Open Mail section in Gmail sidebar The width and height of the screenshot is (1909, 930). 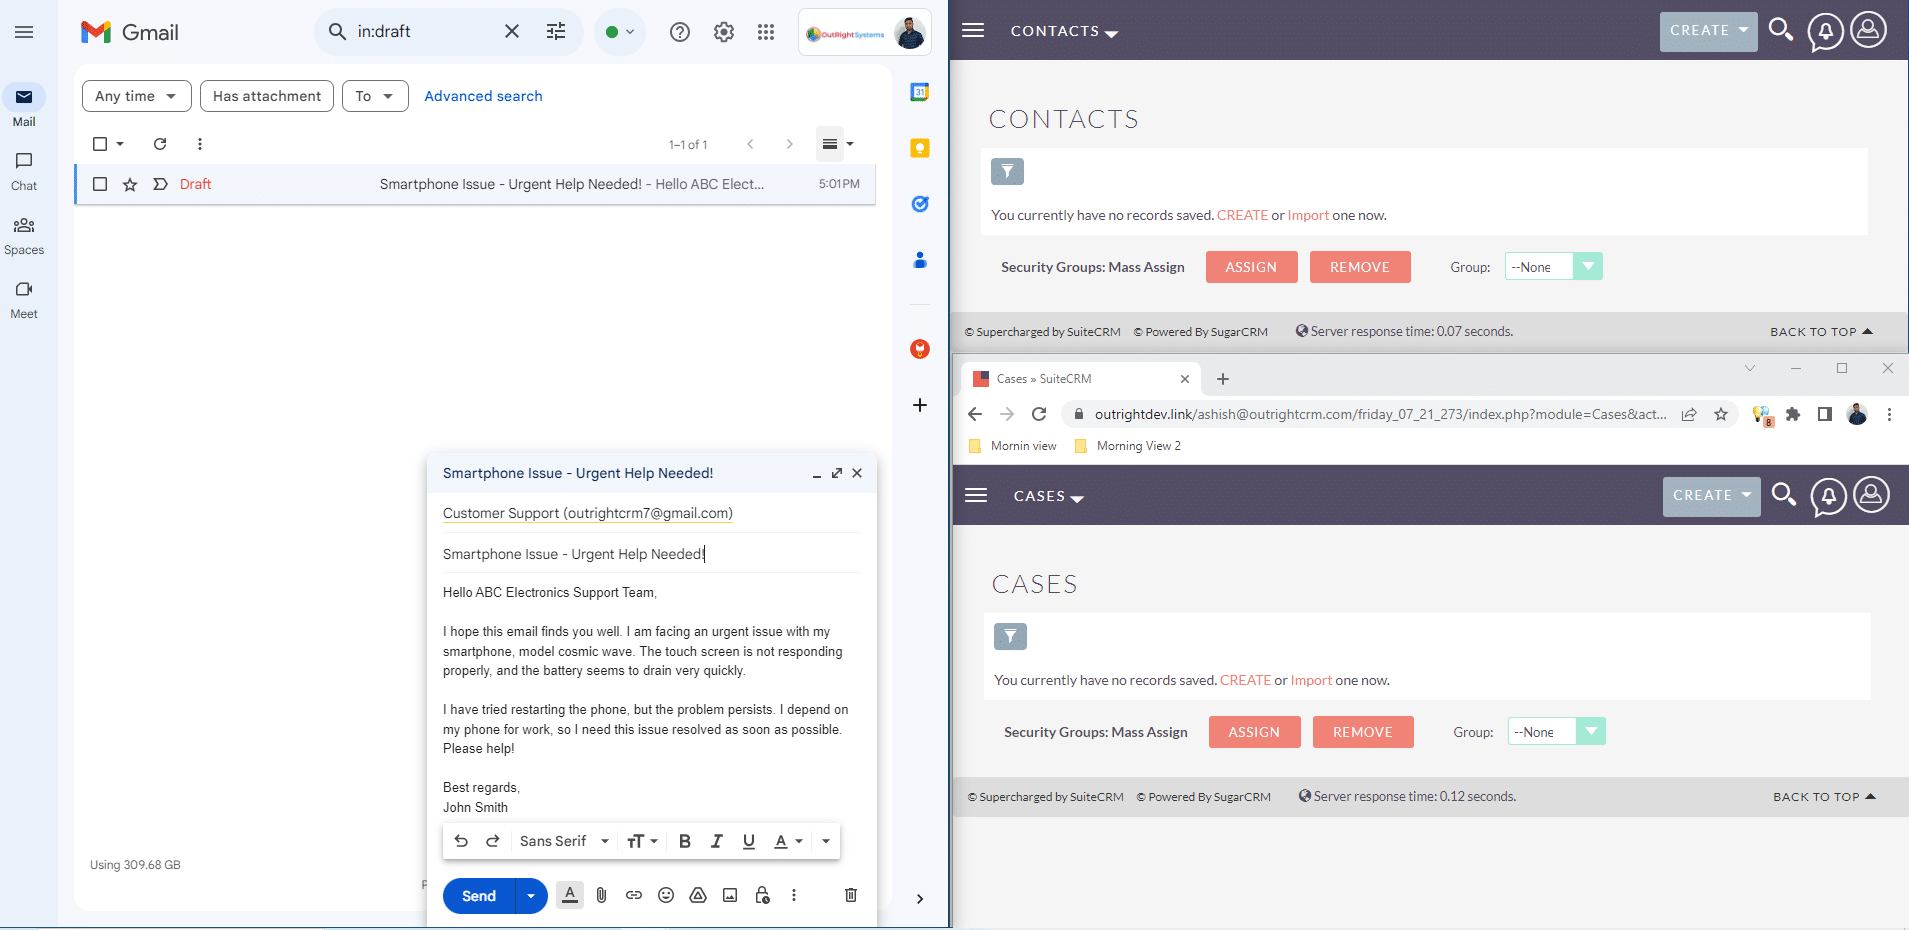tap(24, 106)
